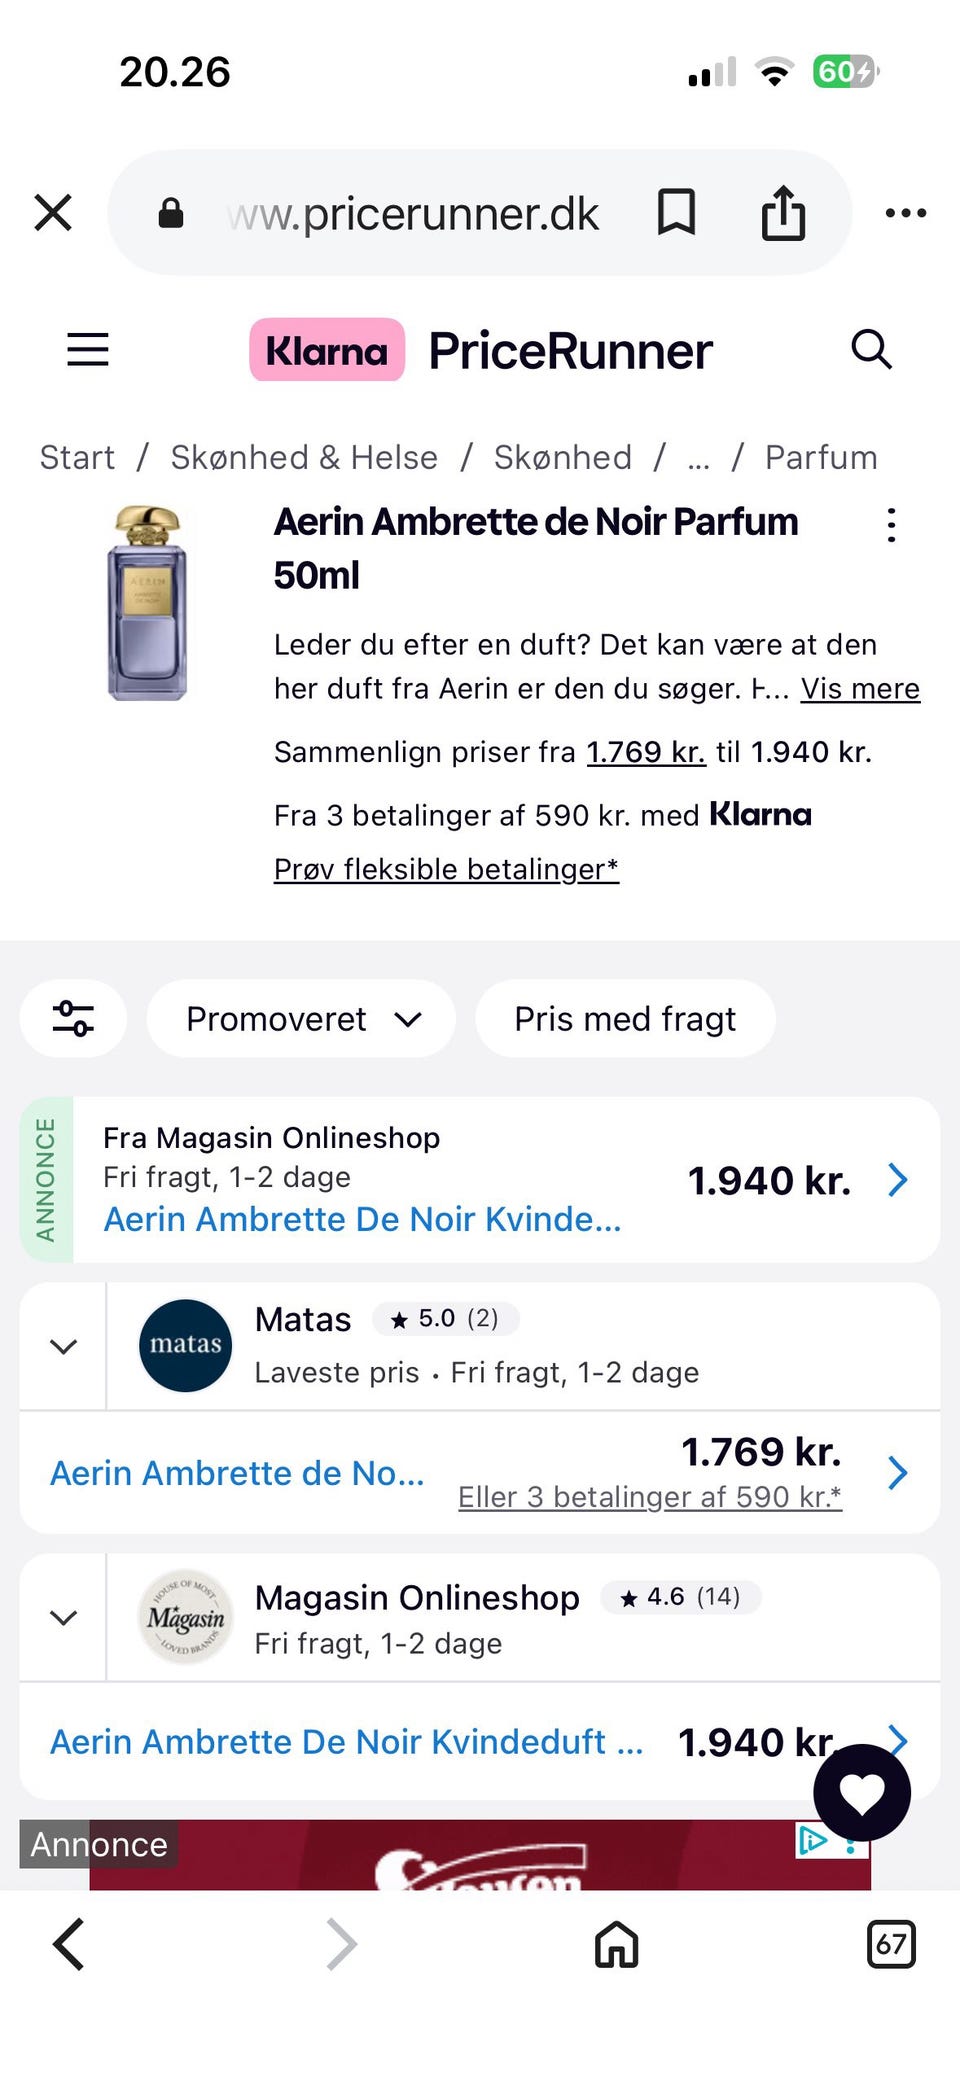
Task: Tap the browser share icon
Action: coord(783,212)
